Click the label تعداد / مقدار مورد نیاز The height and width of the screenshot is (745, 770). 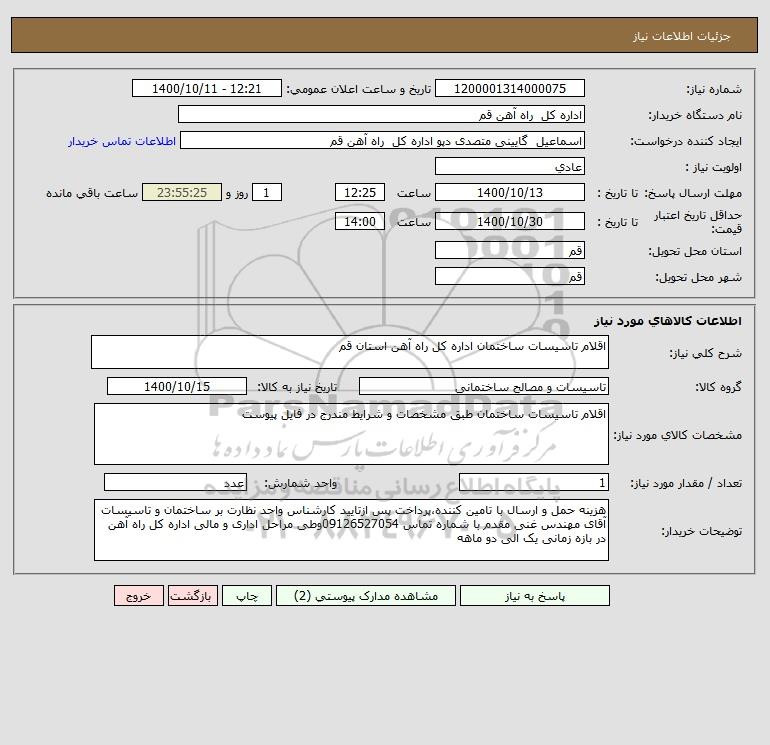(686, 484)
